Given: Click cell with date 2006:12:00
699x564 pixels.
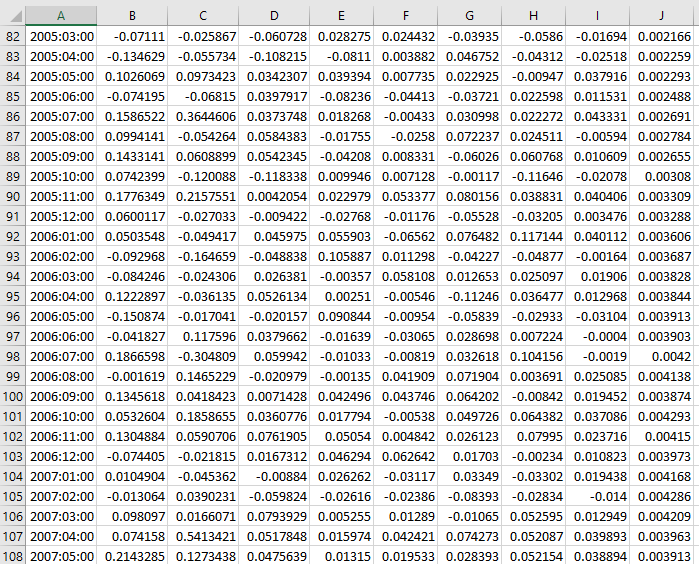Looking at the screenshot, I should pyautogui.click(x=61, y=457).
